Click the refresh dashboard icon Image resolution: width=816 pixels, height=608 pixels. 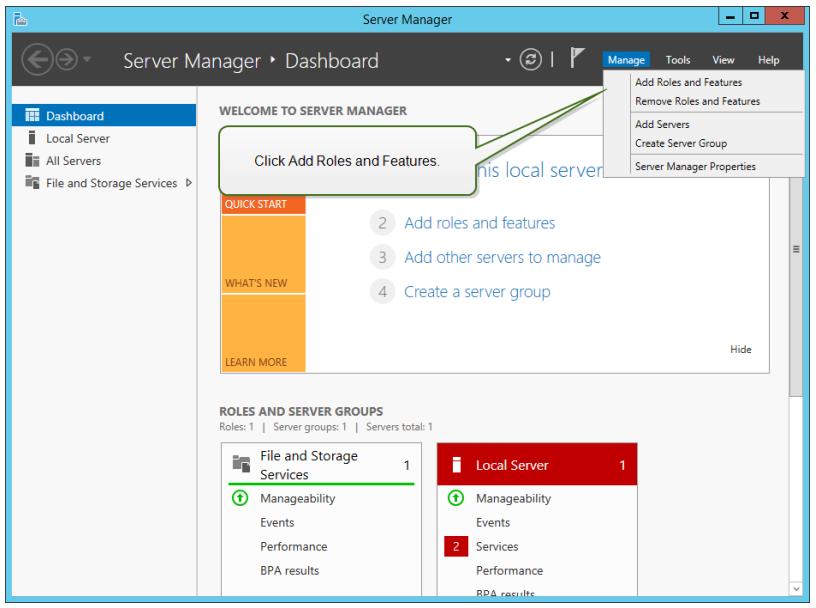[531, 60]
